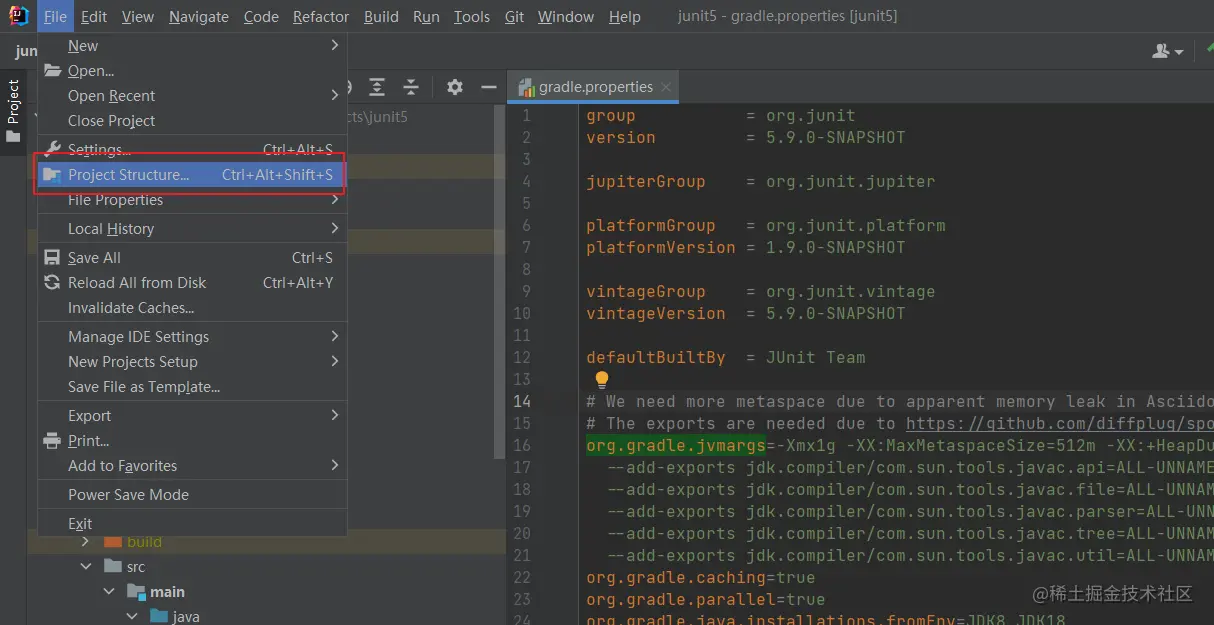This screenshot has height=625, width=1214.
Task: Select the src folder in tree
Action: click(136, 566)
